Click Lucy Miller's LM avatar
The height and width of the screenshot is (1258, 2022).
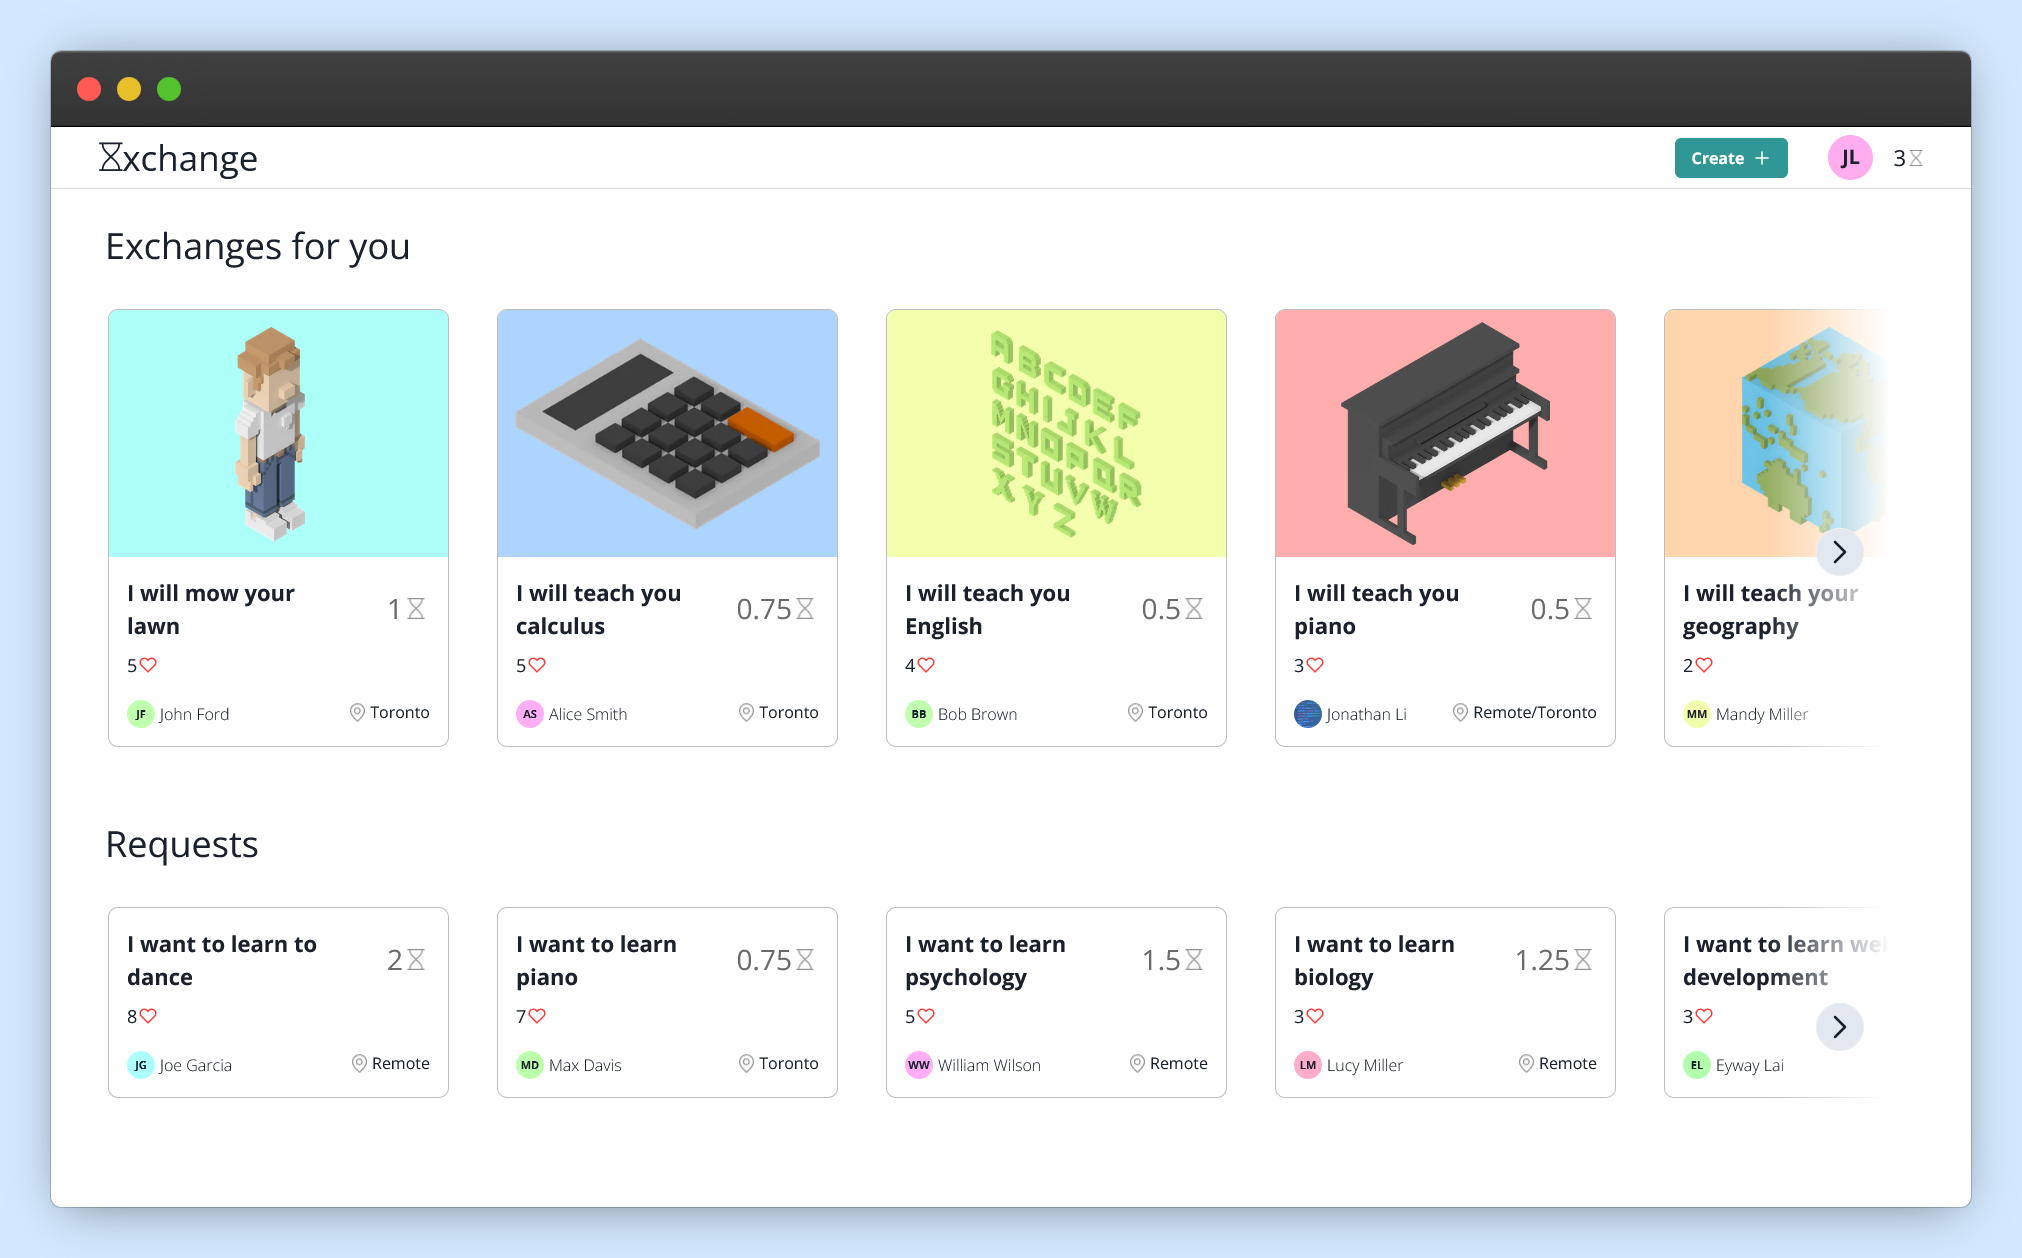(1307, 1065)
